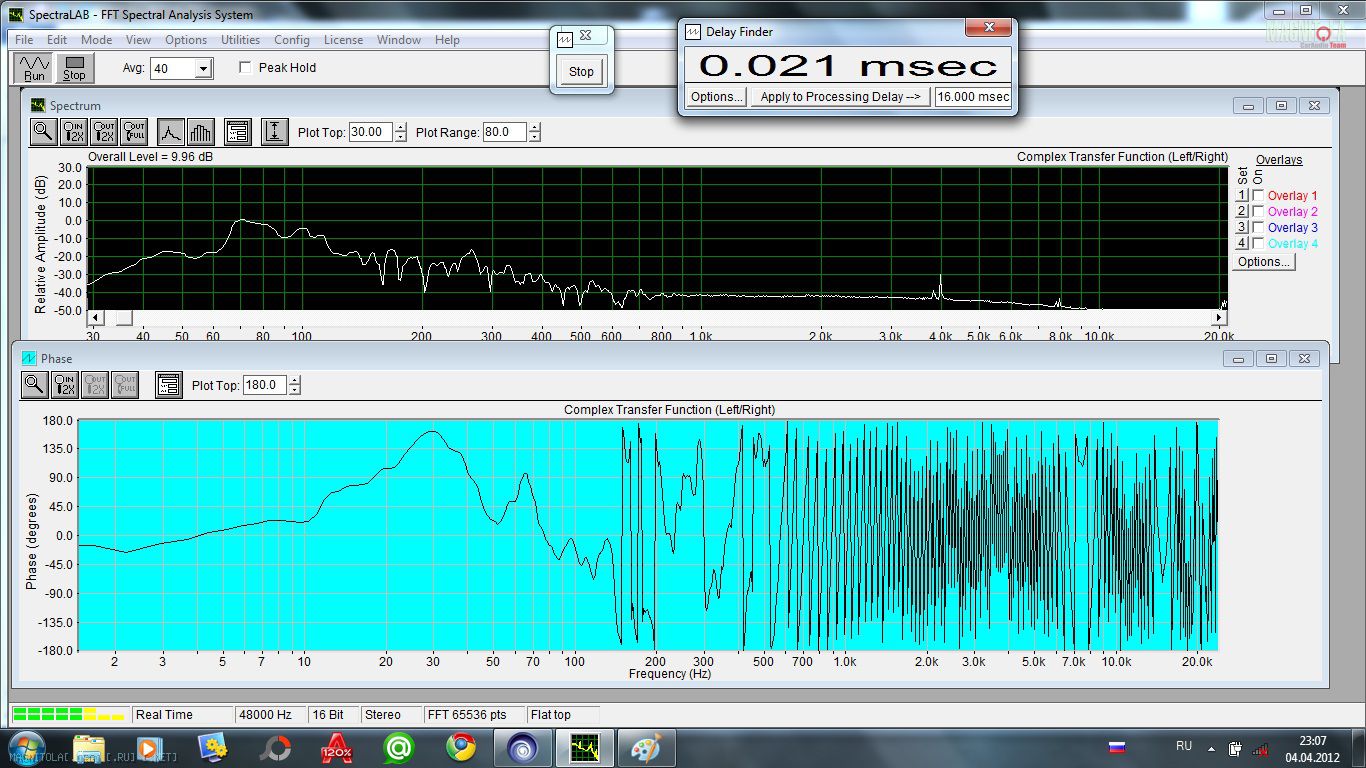
Task: Click the Spectrum window title icon
Action: click(38, 105)
